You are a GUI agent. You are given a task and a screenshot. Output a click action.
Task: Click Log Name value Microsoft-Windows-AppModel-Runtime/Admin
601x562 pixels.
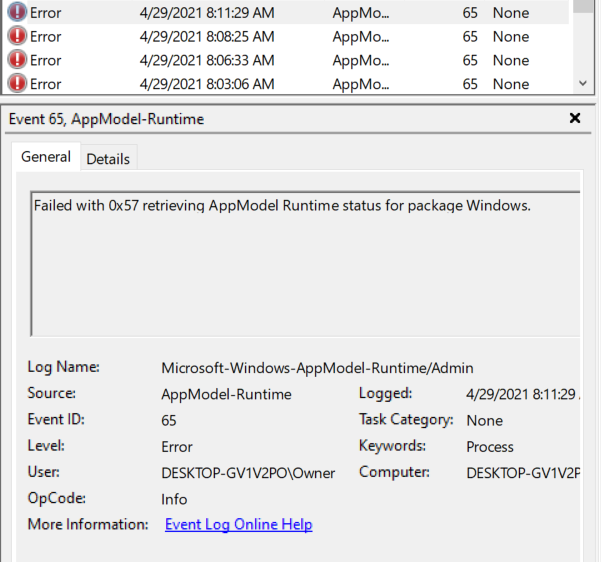click(317, 368)
